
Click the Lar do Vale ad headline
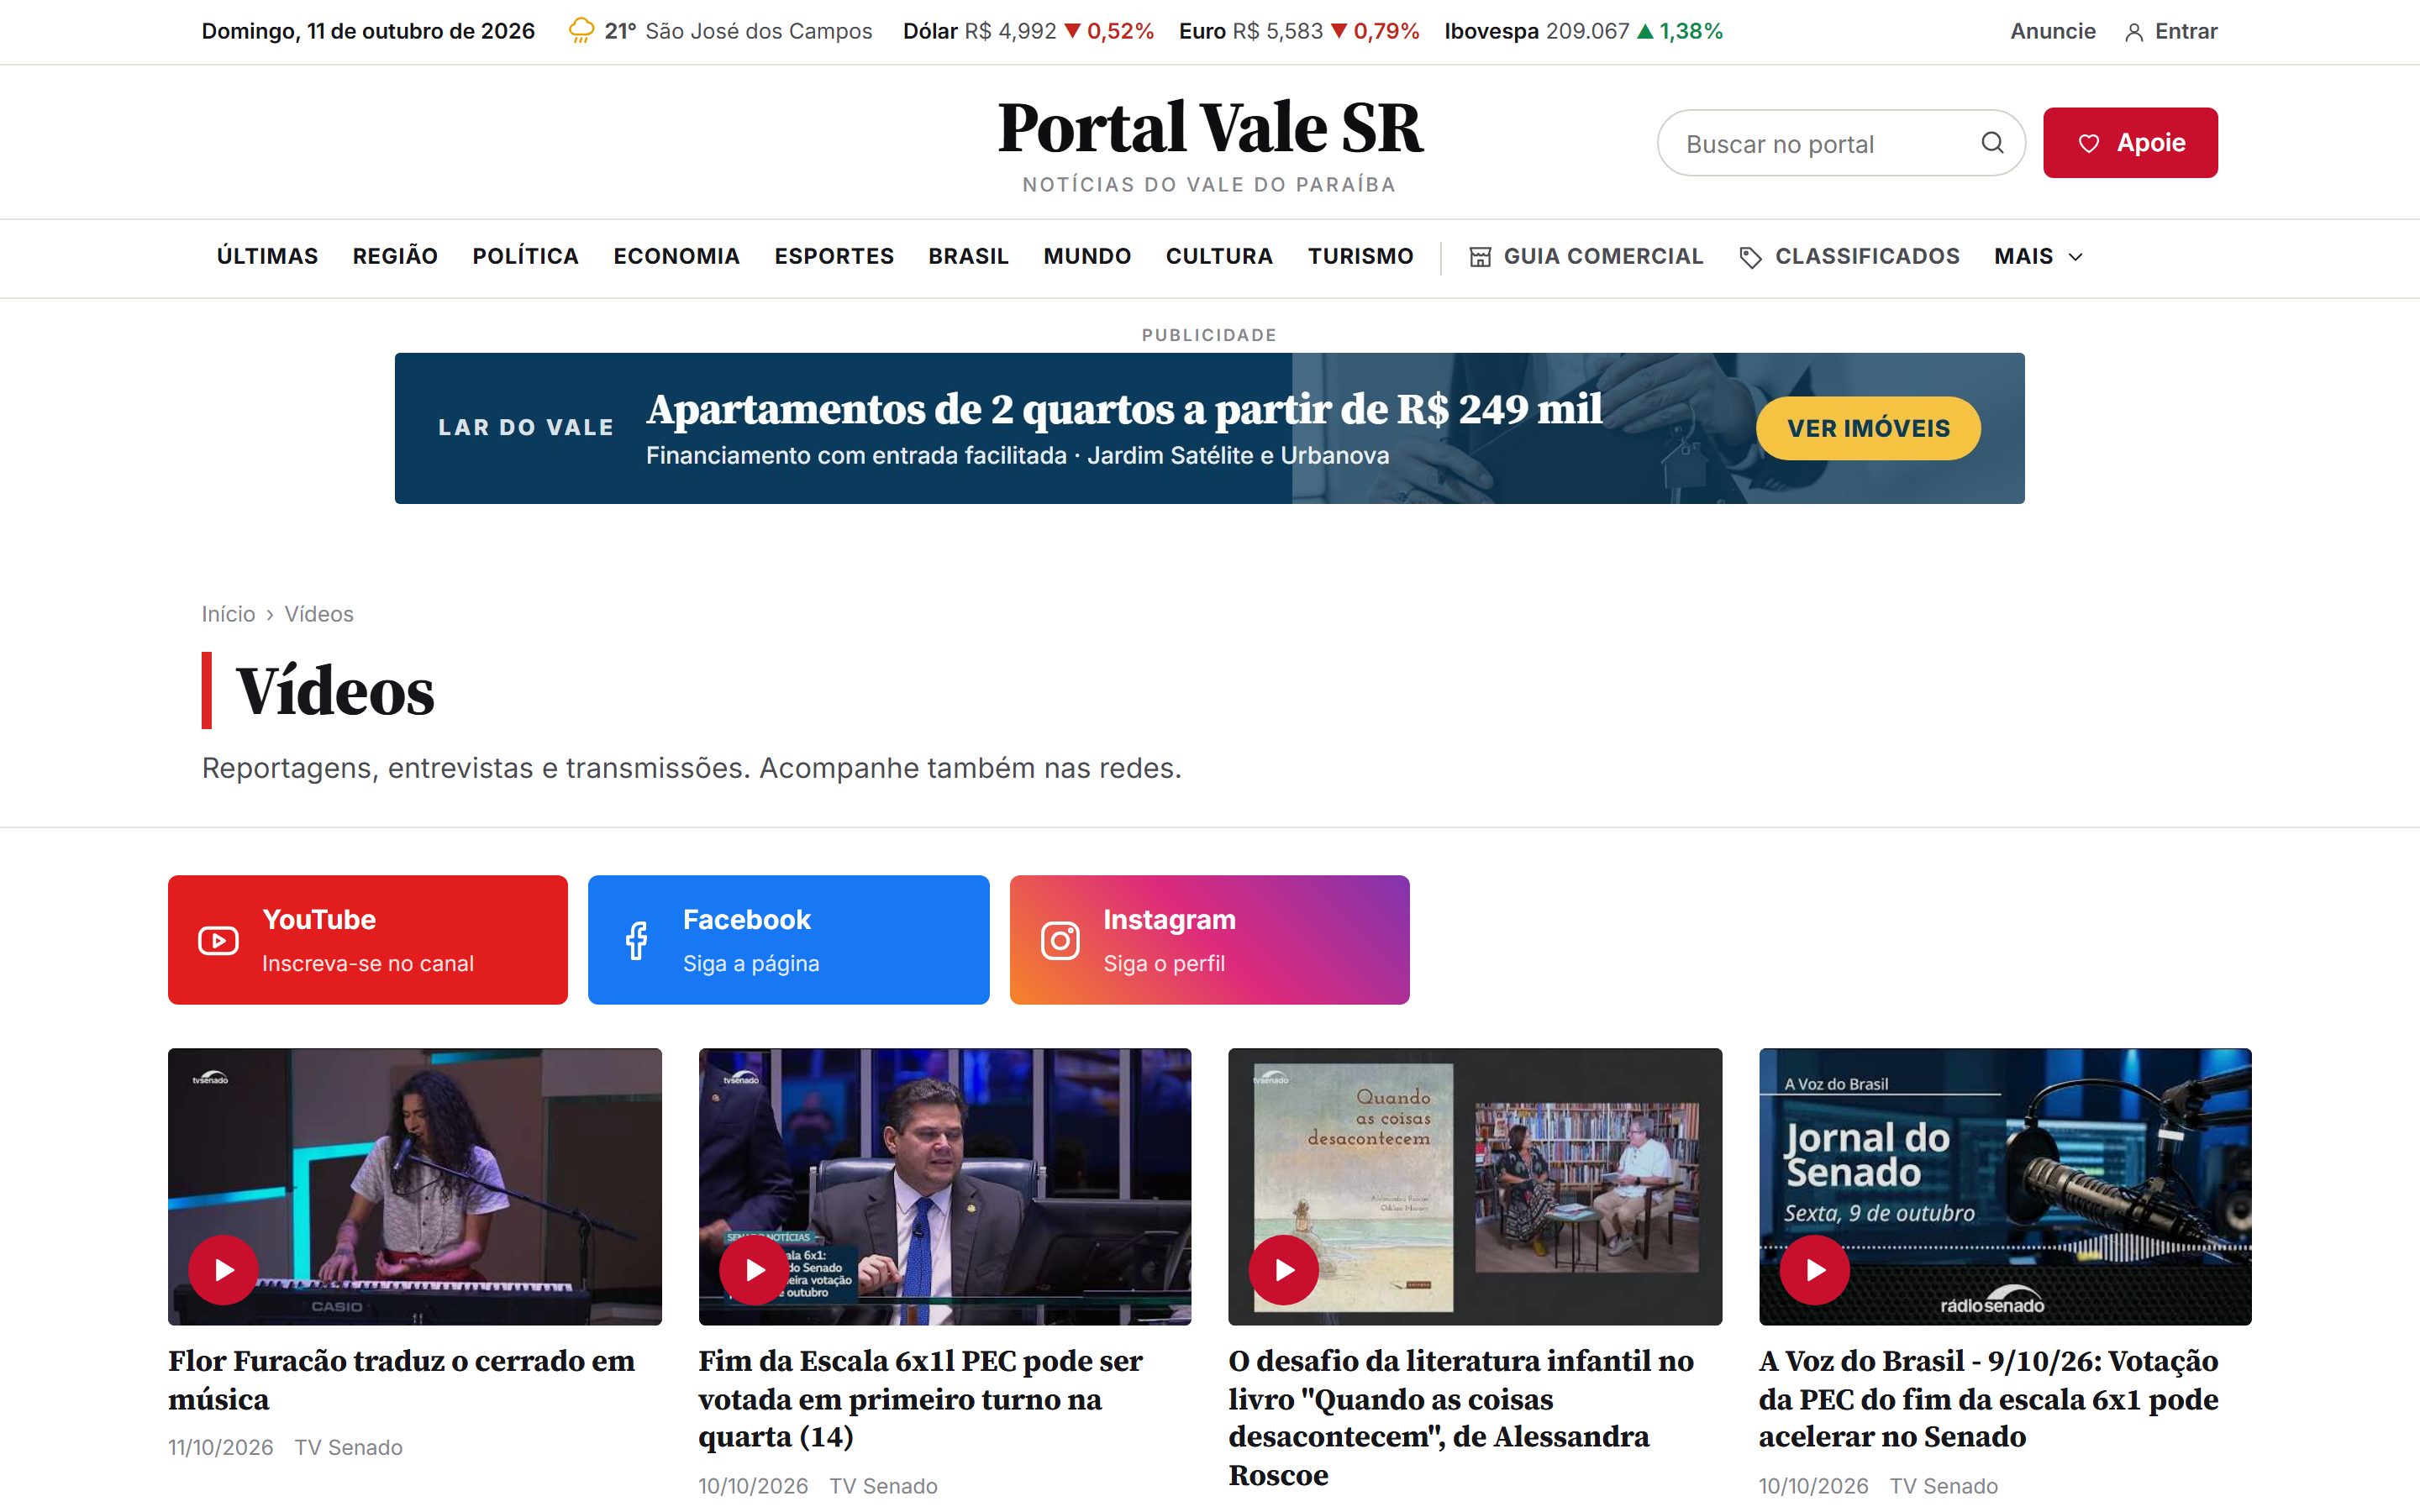coord(1124,409)
